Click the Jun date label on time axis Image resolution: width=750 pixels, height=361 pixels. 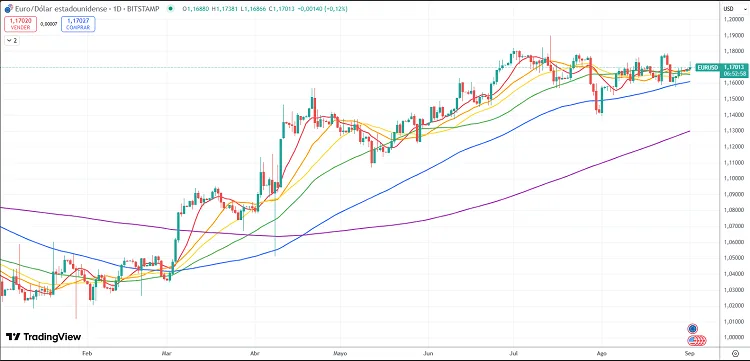point(429,353)
